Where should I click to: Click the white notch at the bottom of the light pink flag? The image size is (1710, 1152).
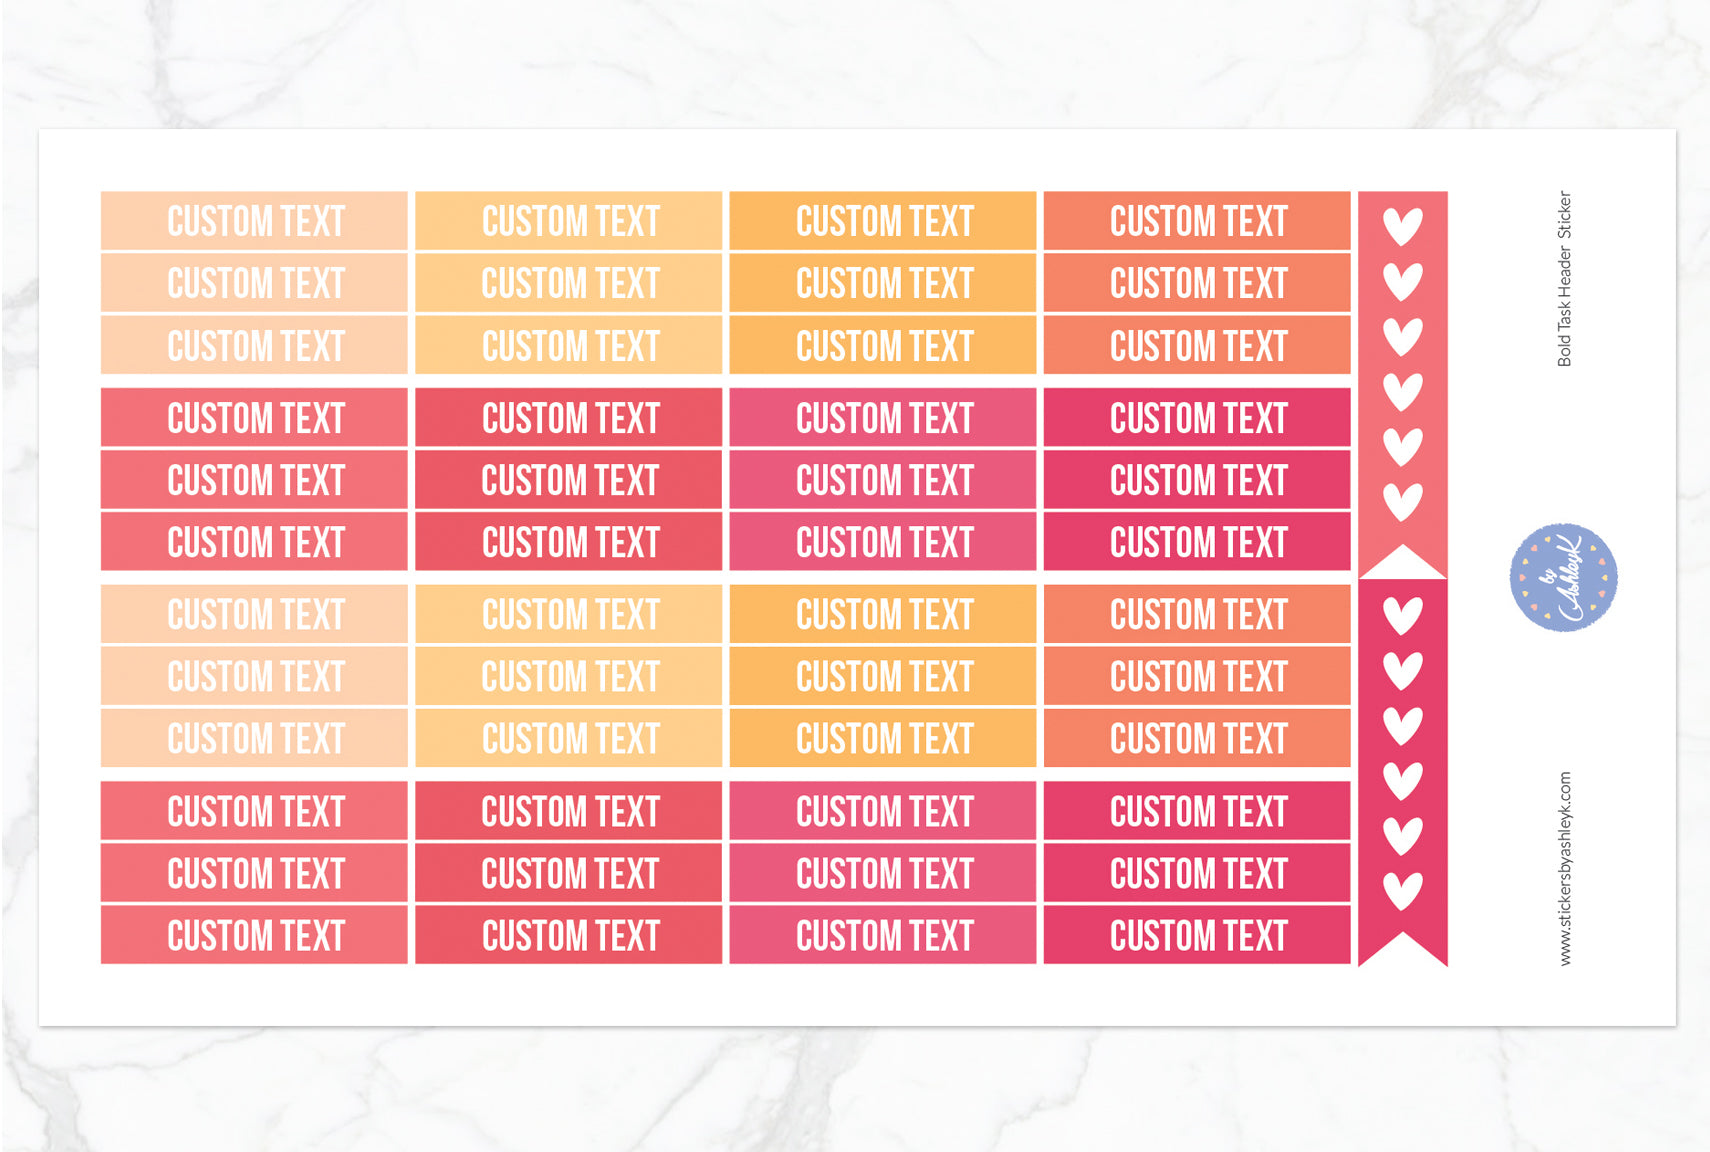pyautogui.click(x=1402, y=565)
